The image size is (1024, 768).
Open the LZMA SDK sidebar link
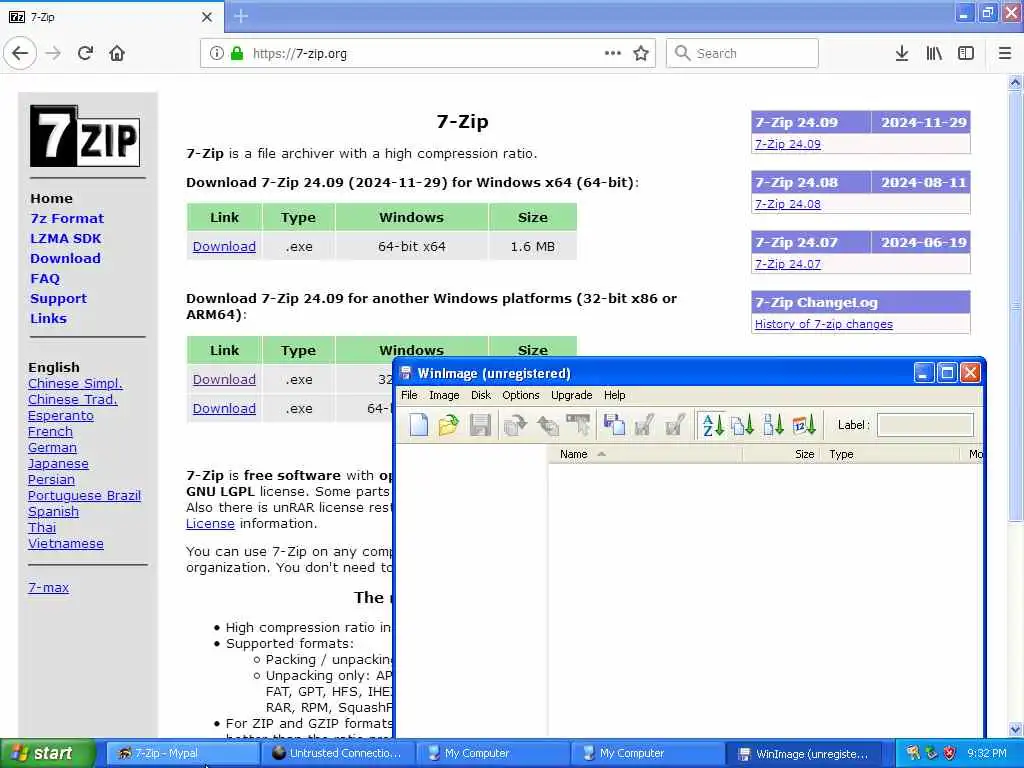[65, 238]
